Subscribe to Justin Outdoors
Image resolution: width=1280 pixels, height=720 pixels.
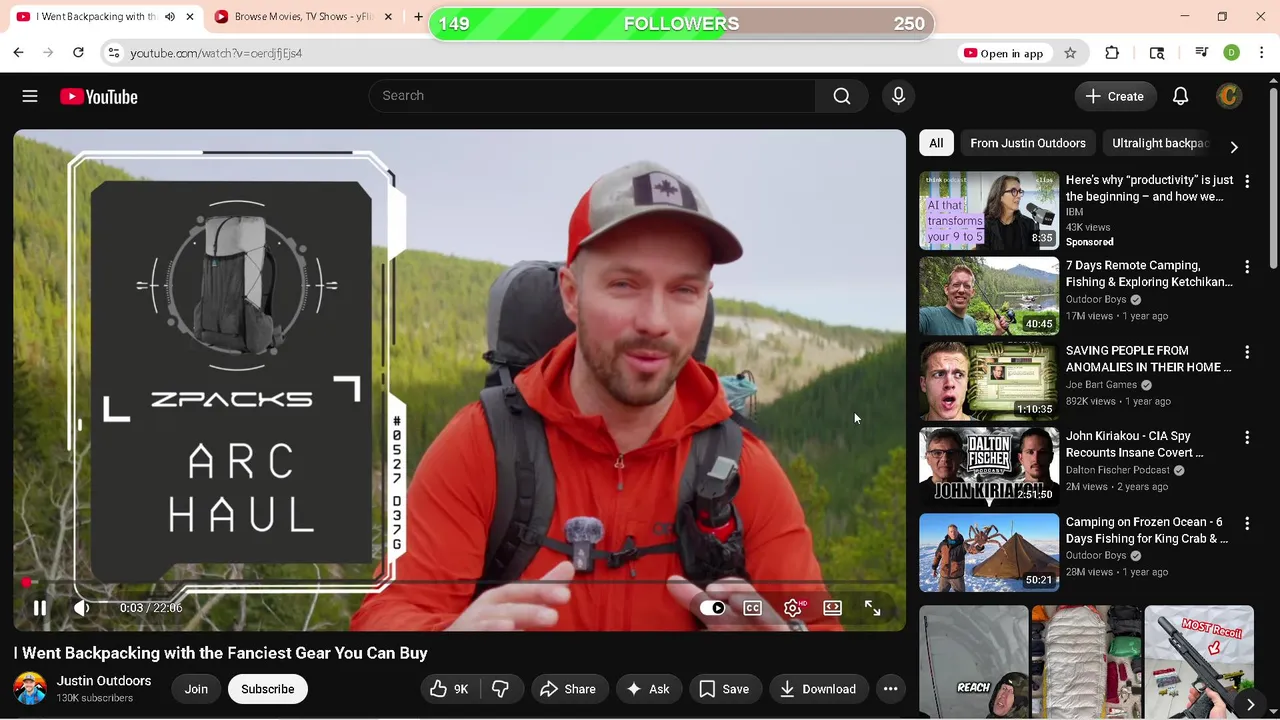(x=267, y=689)
